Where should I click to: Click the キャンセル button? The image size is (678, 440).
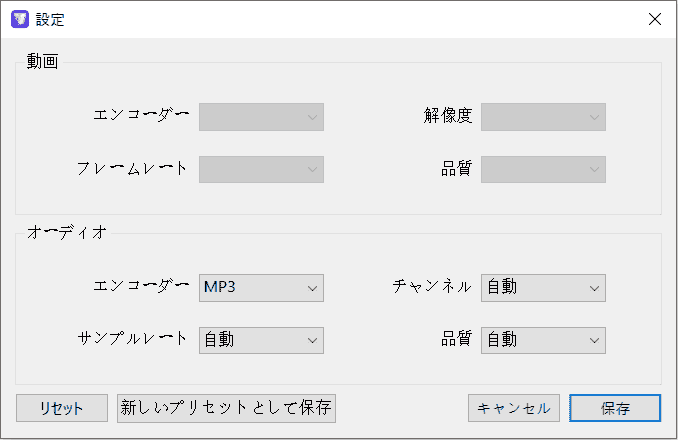(x=514, y=408)
